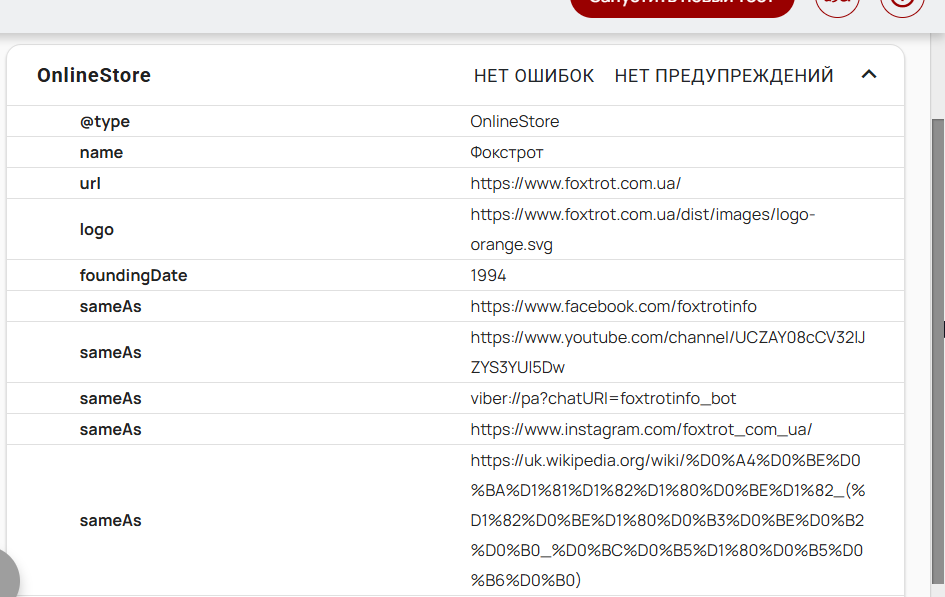945x597 pixels.
Task: Open the YouTube channel sameAs link
Action: [x=668, y=352]
